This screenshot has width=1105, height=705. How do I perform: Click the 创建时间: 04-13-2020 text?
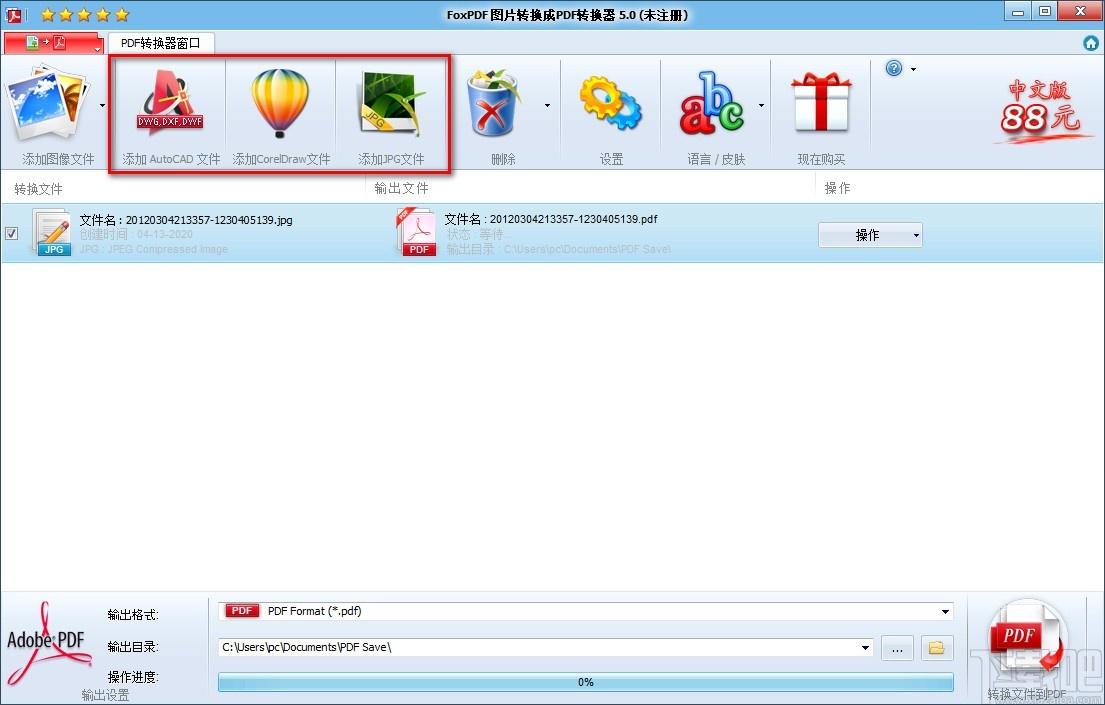click(x=136, y=234)
